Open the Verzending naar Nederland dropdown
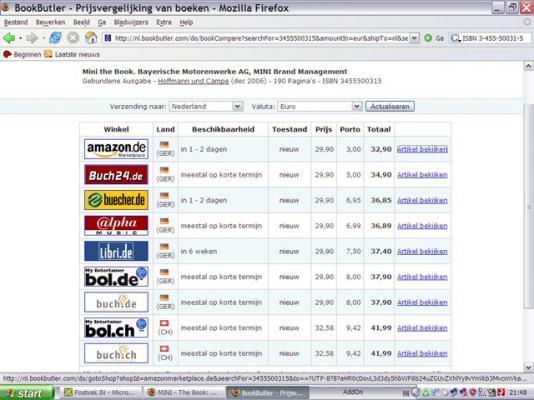Viewport: 534px width, 400px height. pos(206,107)
